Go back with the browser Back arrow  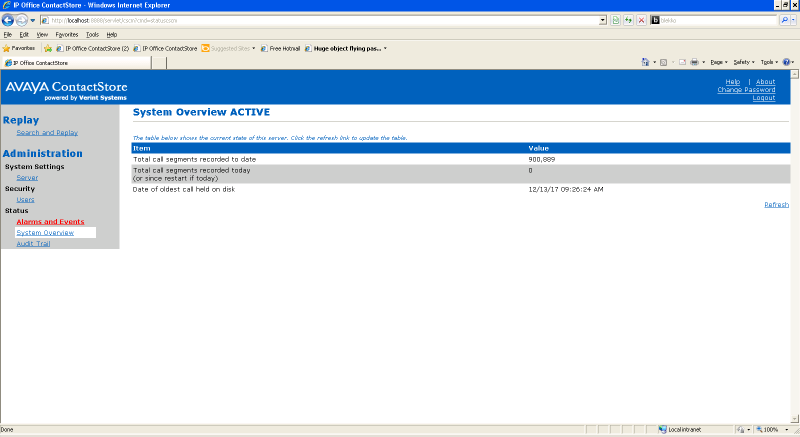coord(8,20)
